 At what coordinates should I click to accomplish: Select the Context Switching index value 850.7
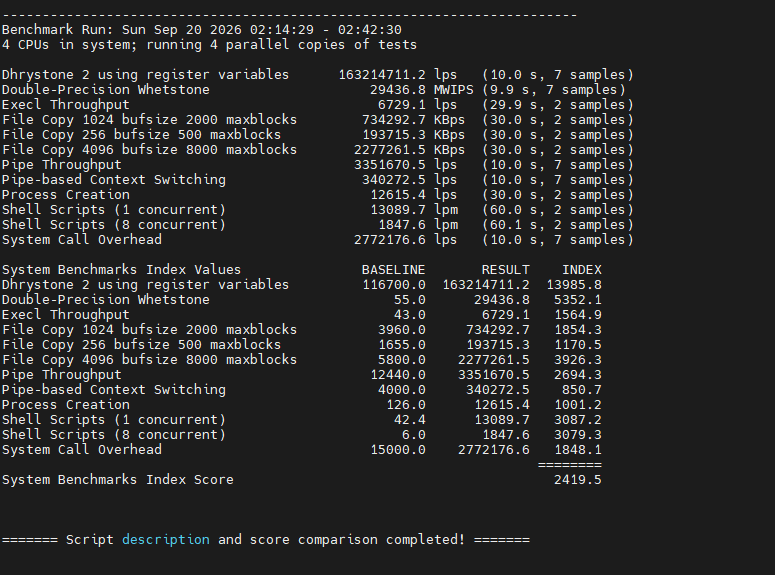[x=582, y=390]
